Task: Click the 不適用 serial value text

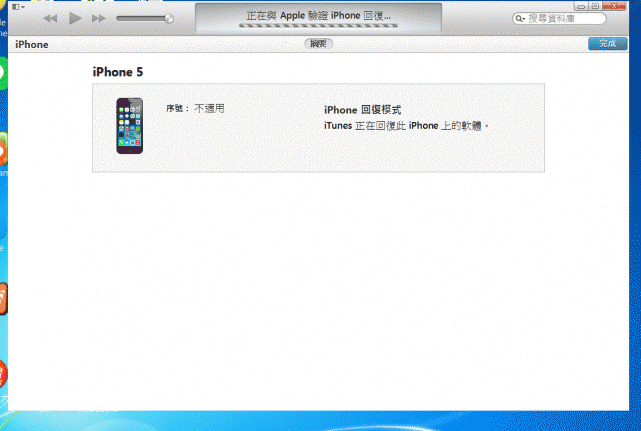Action: click(x=209, y=108)
